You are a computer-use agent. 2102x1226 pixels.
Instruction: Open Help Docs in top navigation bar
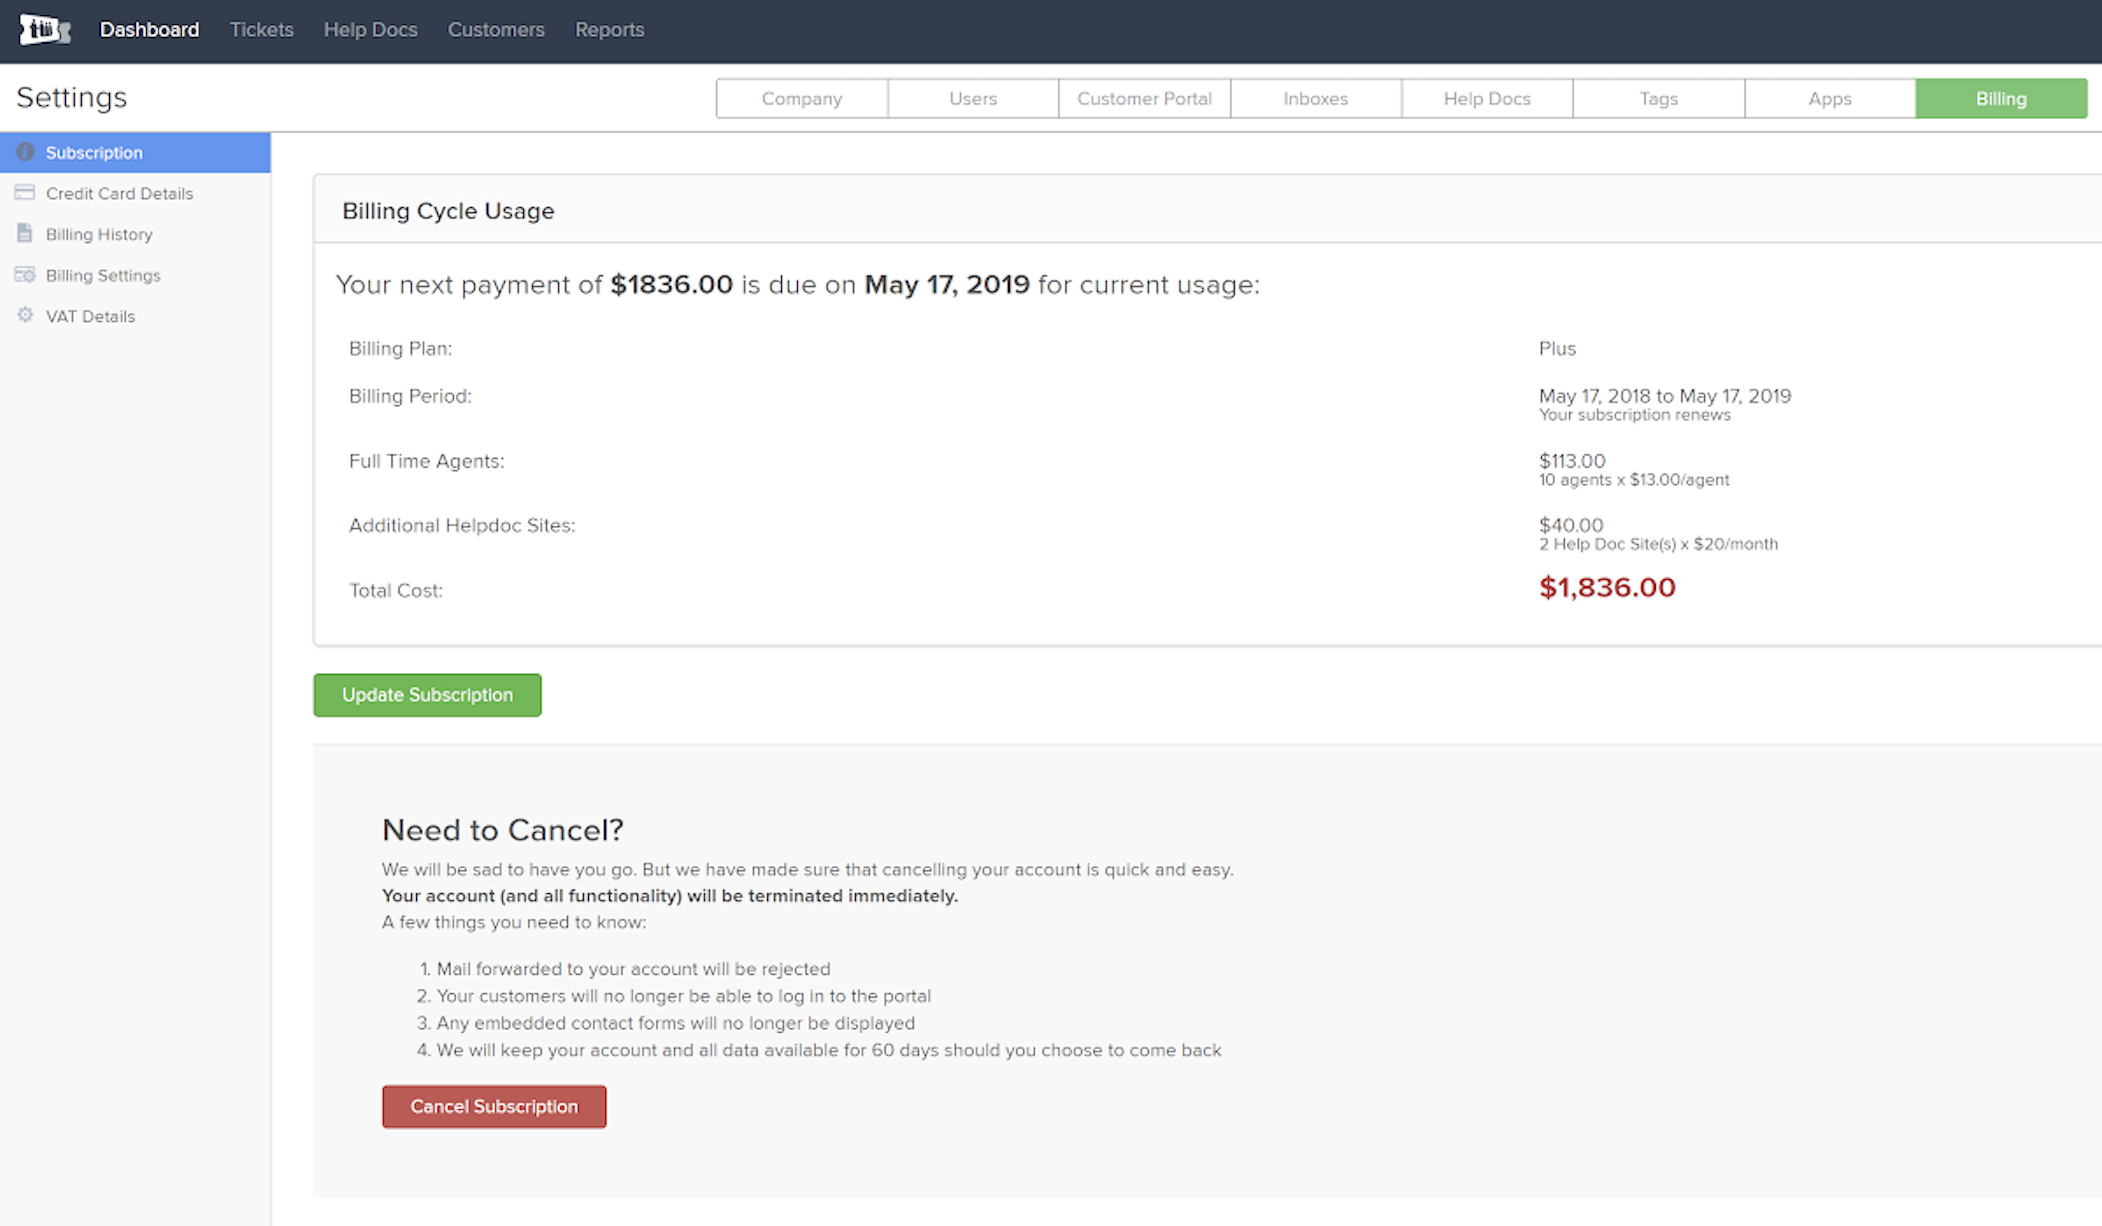coord(370,30)
